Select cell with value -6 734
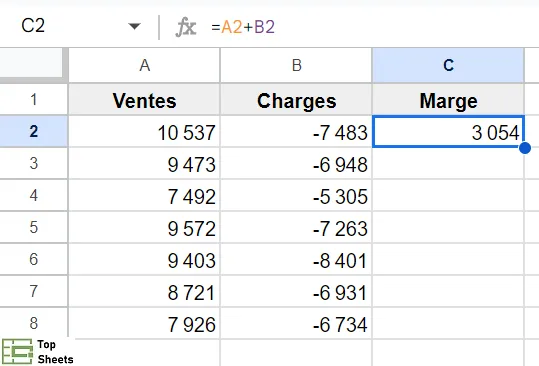Screen dimensions: 539x366 tap(296, 323)
